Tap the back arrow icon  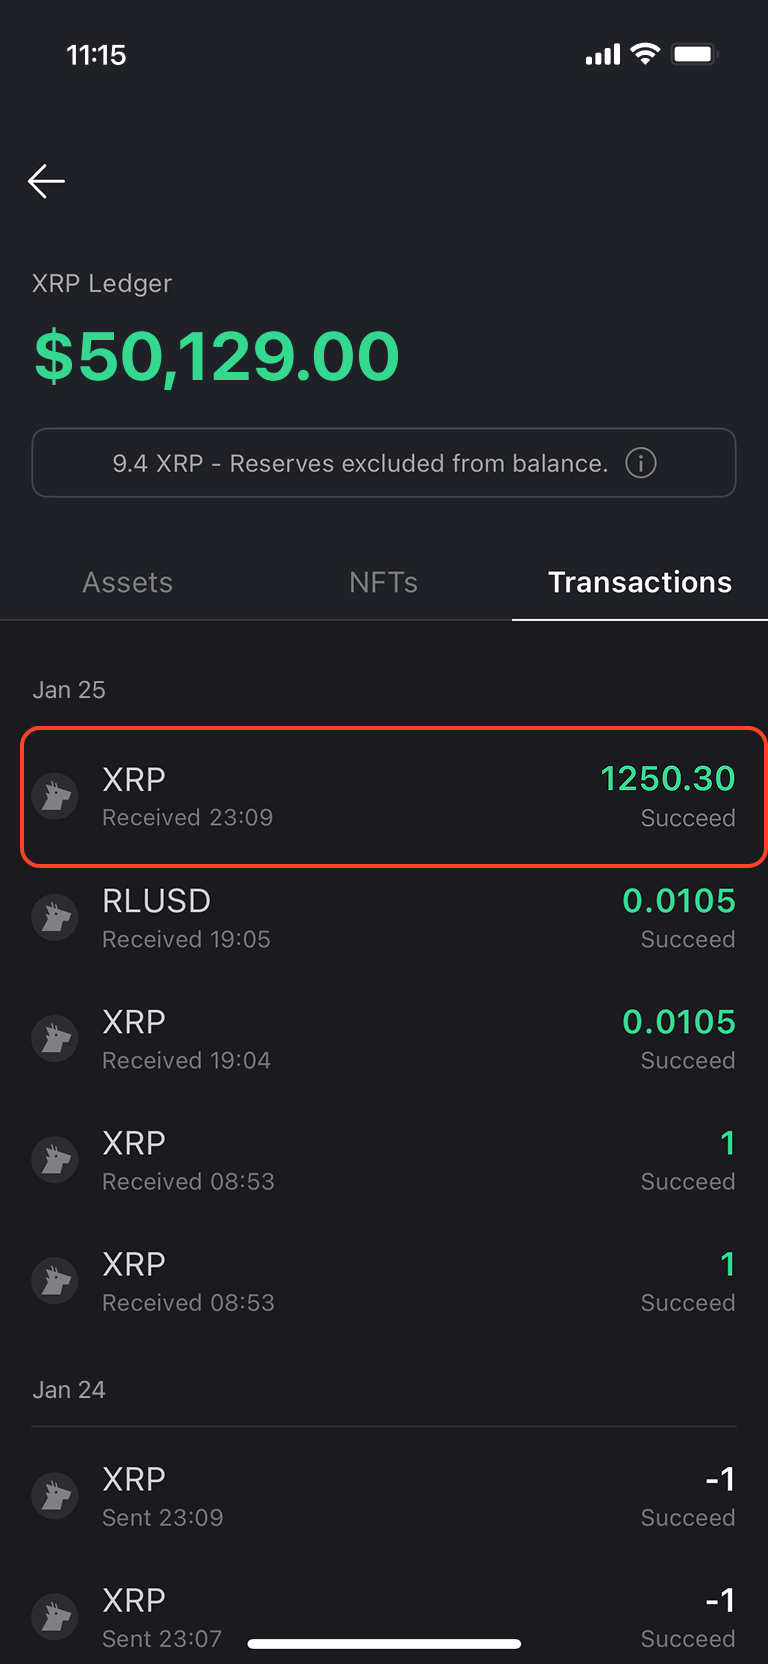pos(46,181)
